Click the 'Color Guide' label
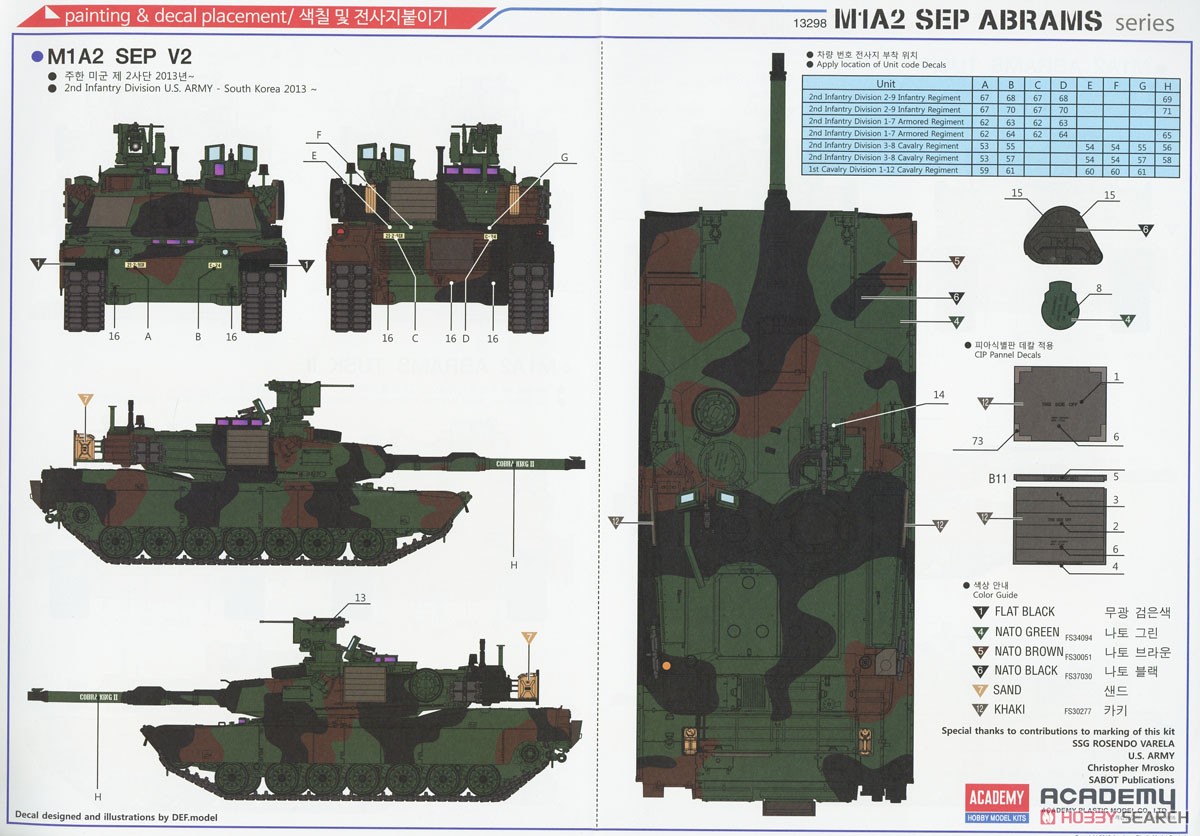Image resolution: width=1200 pixels, height=836 pixels. pos(996,594)
